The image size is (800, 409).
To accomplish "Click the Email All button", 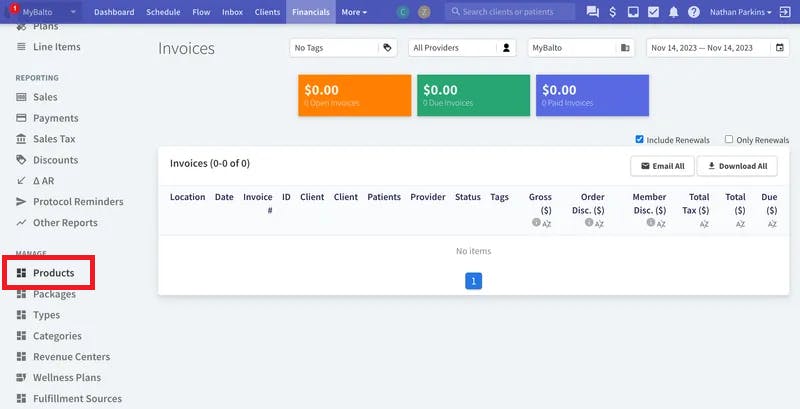I will coord(662,166).
